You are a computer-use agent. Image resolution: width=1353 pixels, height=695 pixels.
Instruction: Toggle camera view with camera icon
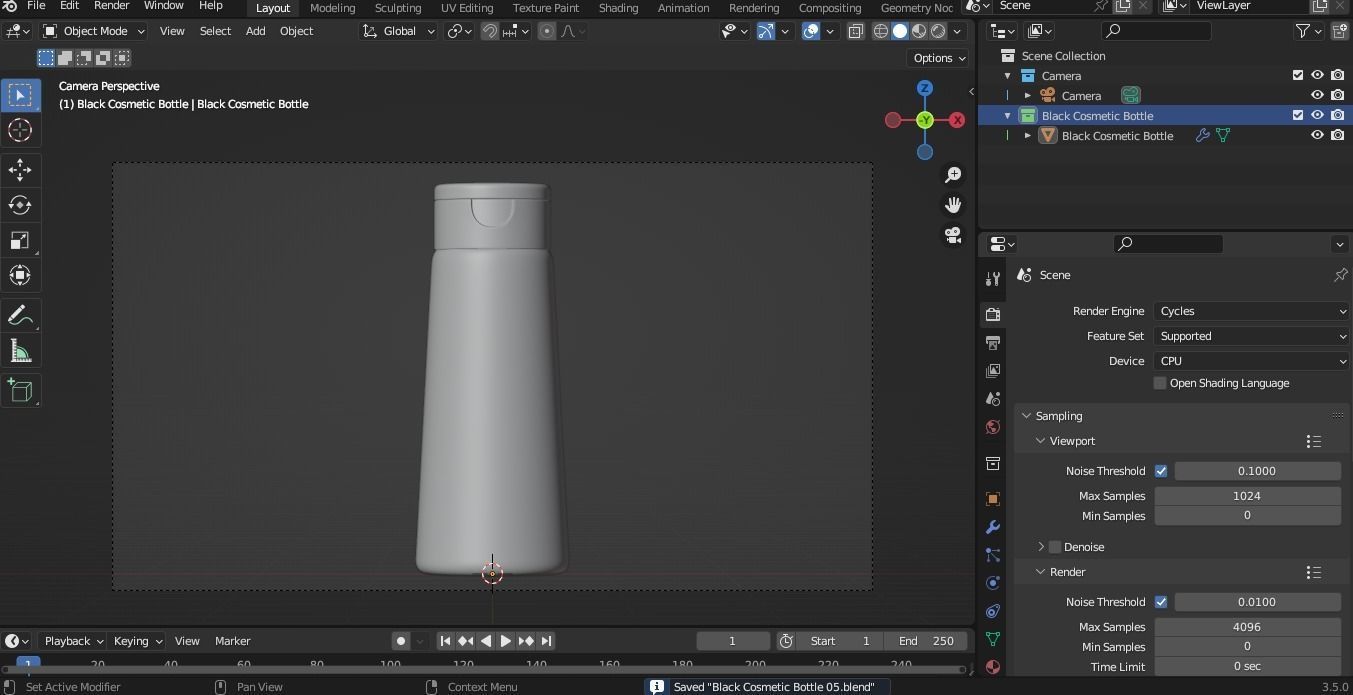point(953,235)
